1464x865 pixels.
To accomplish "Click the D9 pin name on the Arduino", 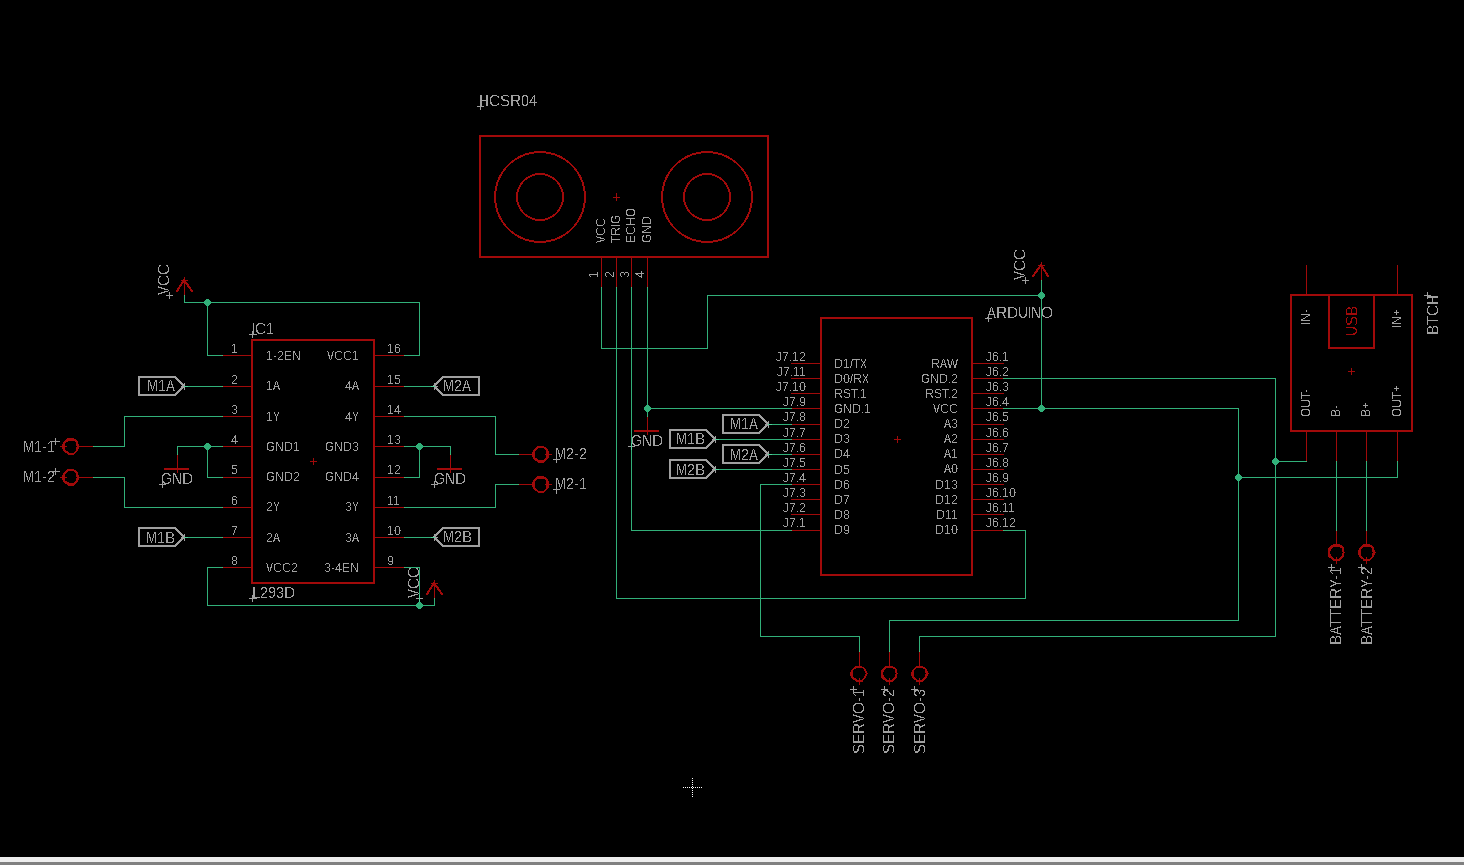I will click(x=842, y=530).
